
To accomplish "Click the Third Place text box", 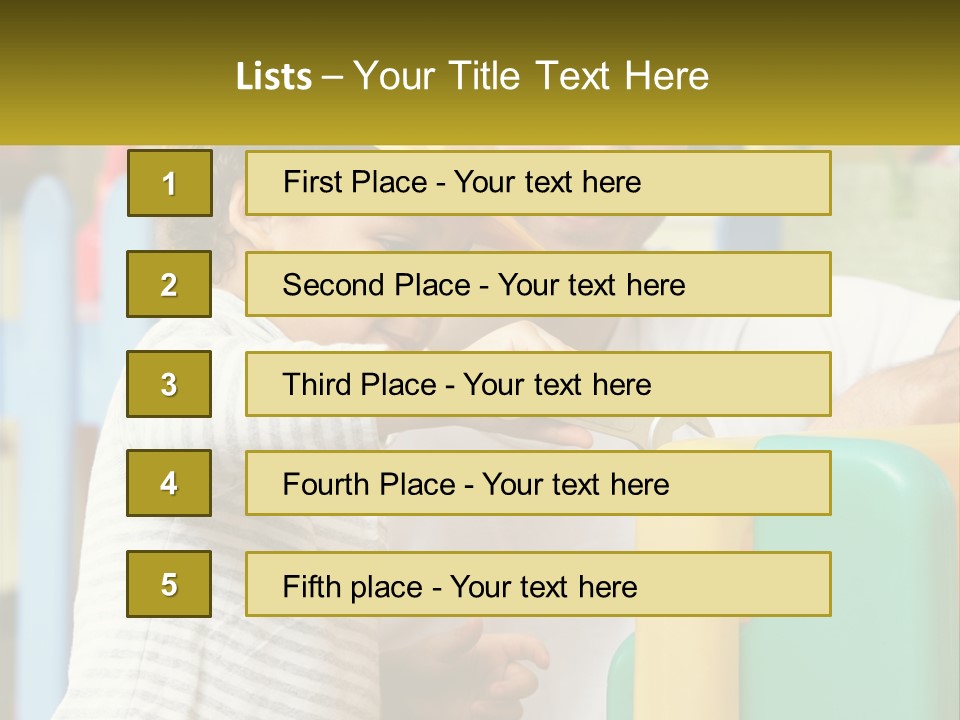I will pyautogui.click(x=538, y=384).
